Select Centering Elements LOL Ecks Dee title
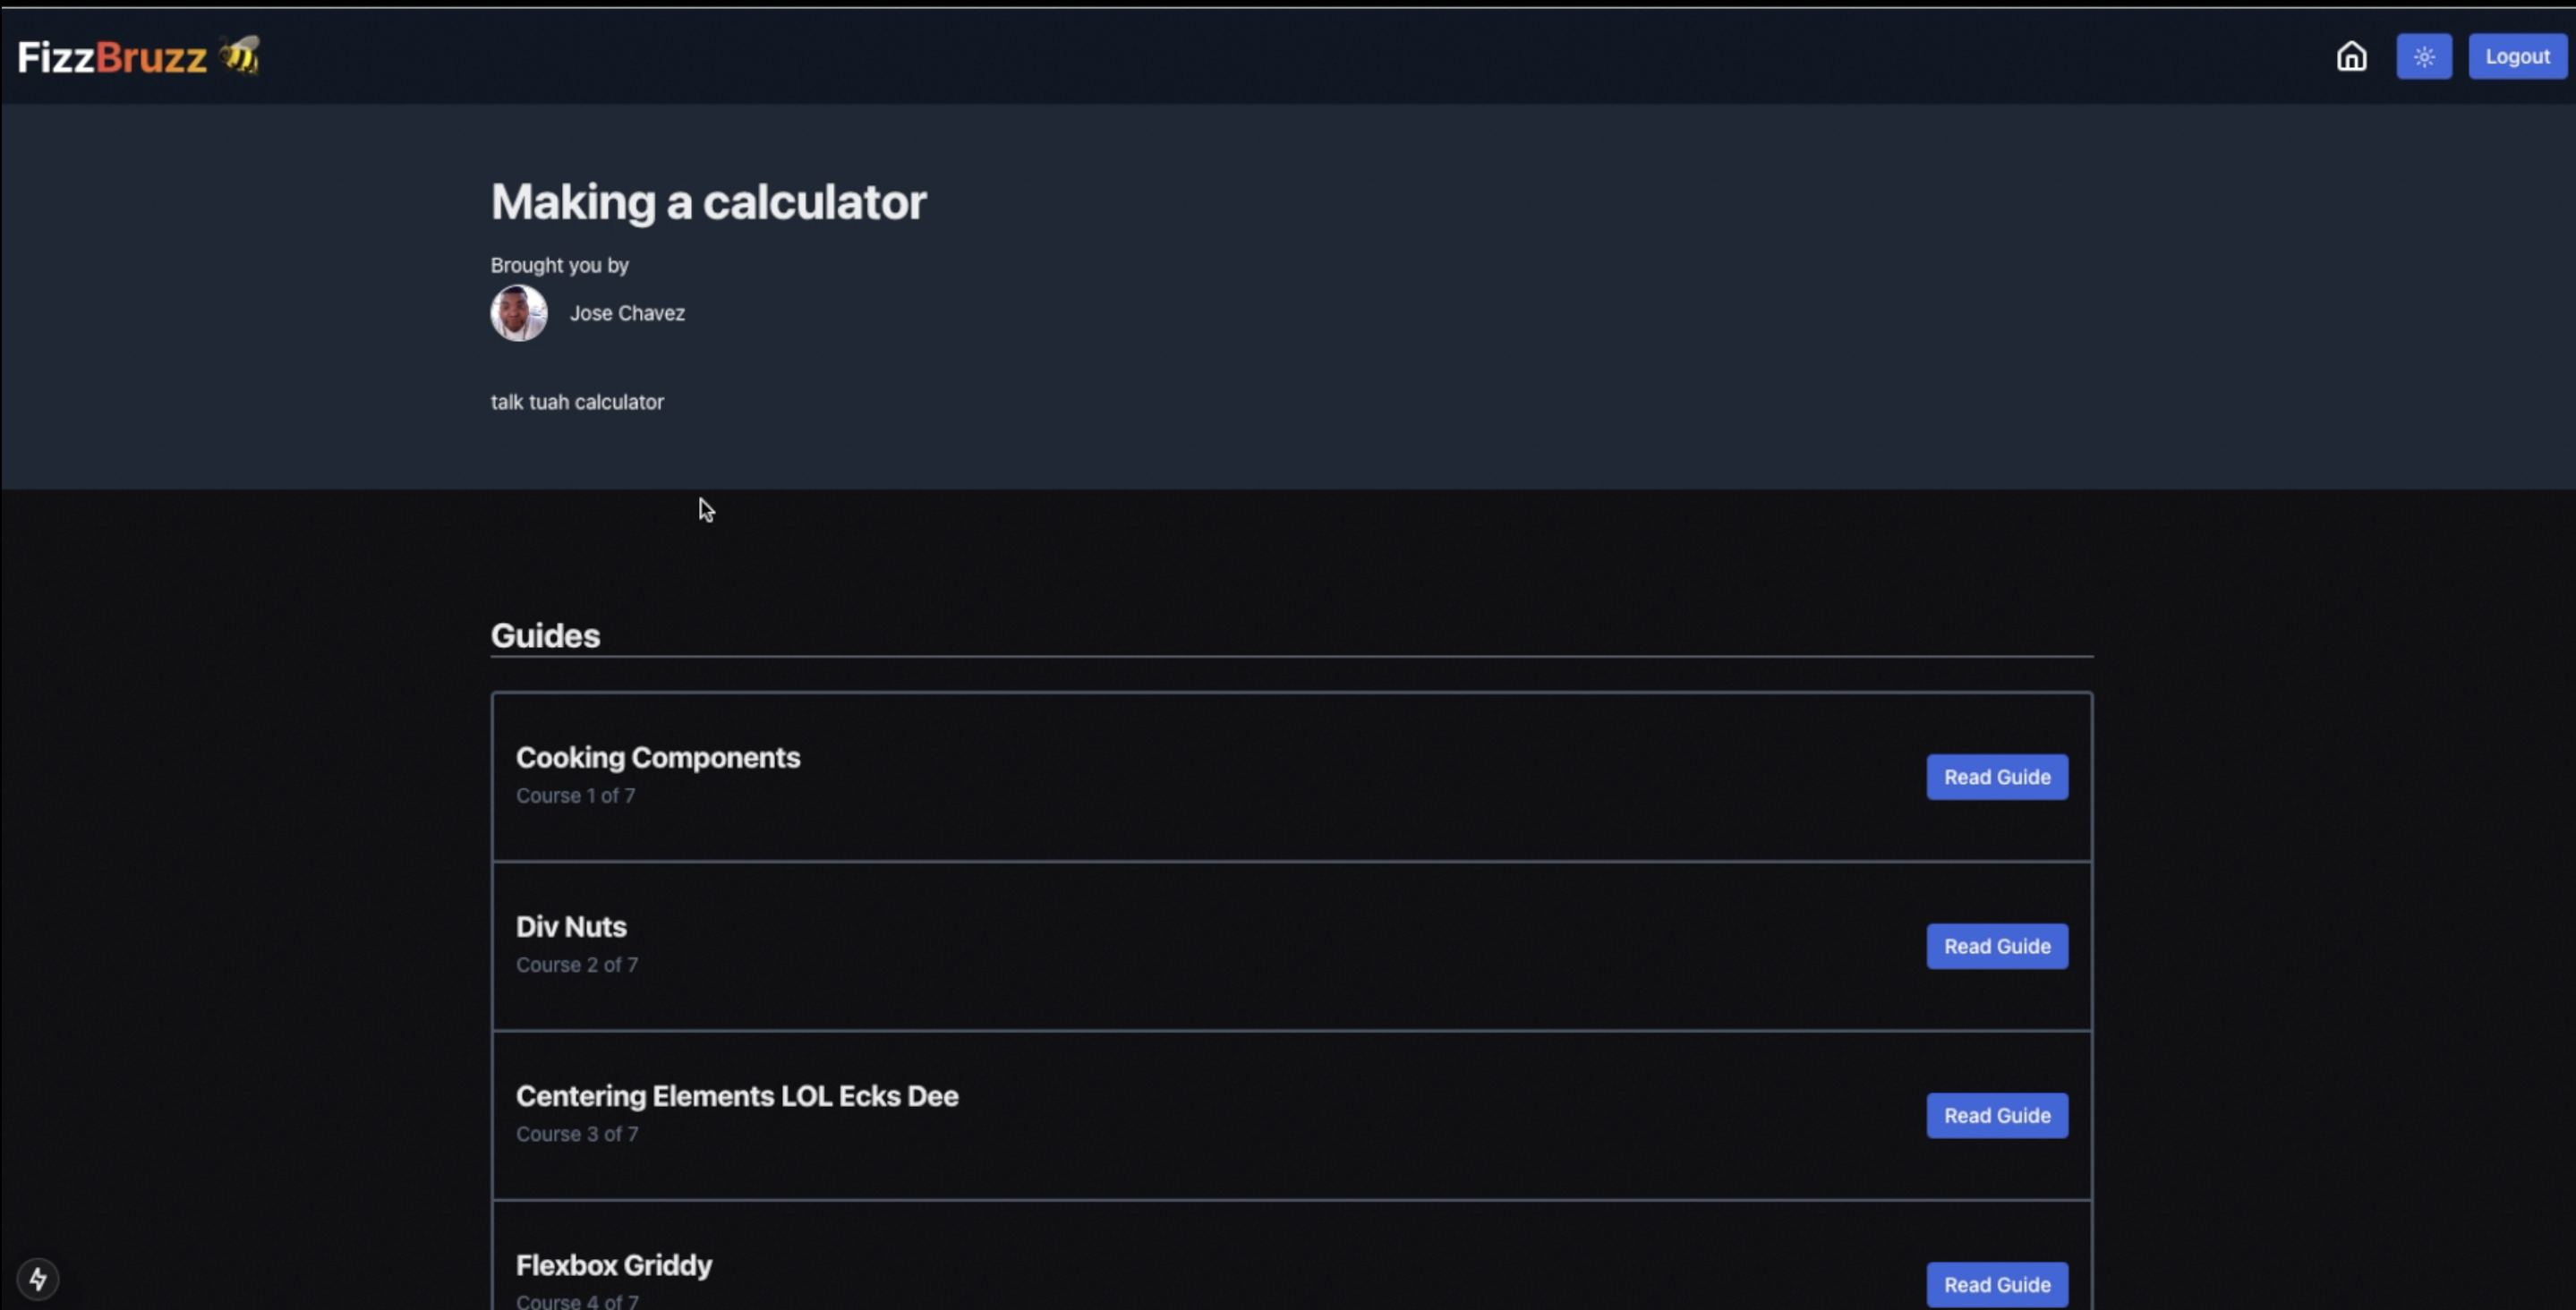Image resolution: width=2576 pixels, height=1310 pixels. pos(736,1096)
